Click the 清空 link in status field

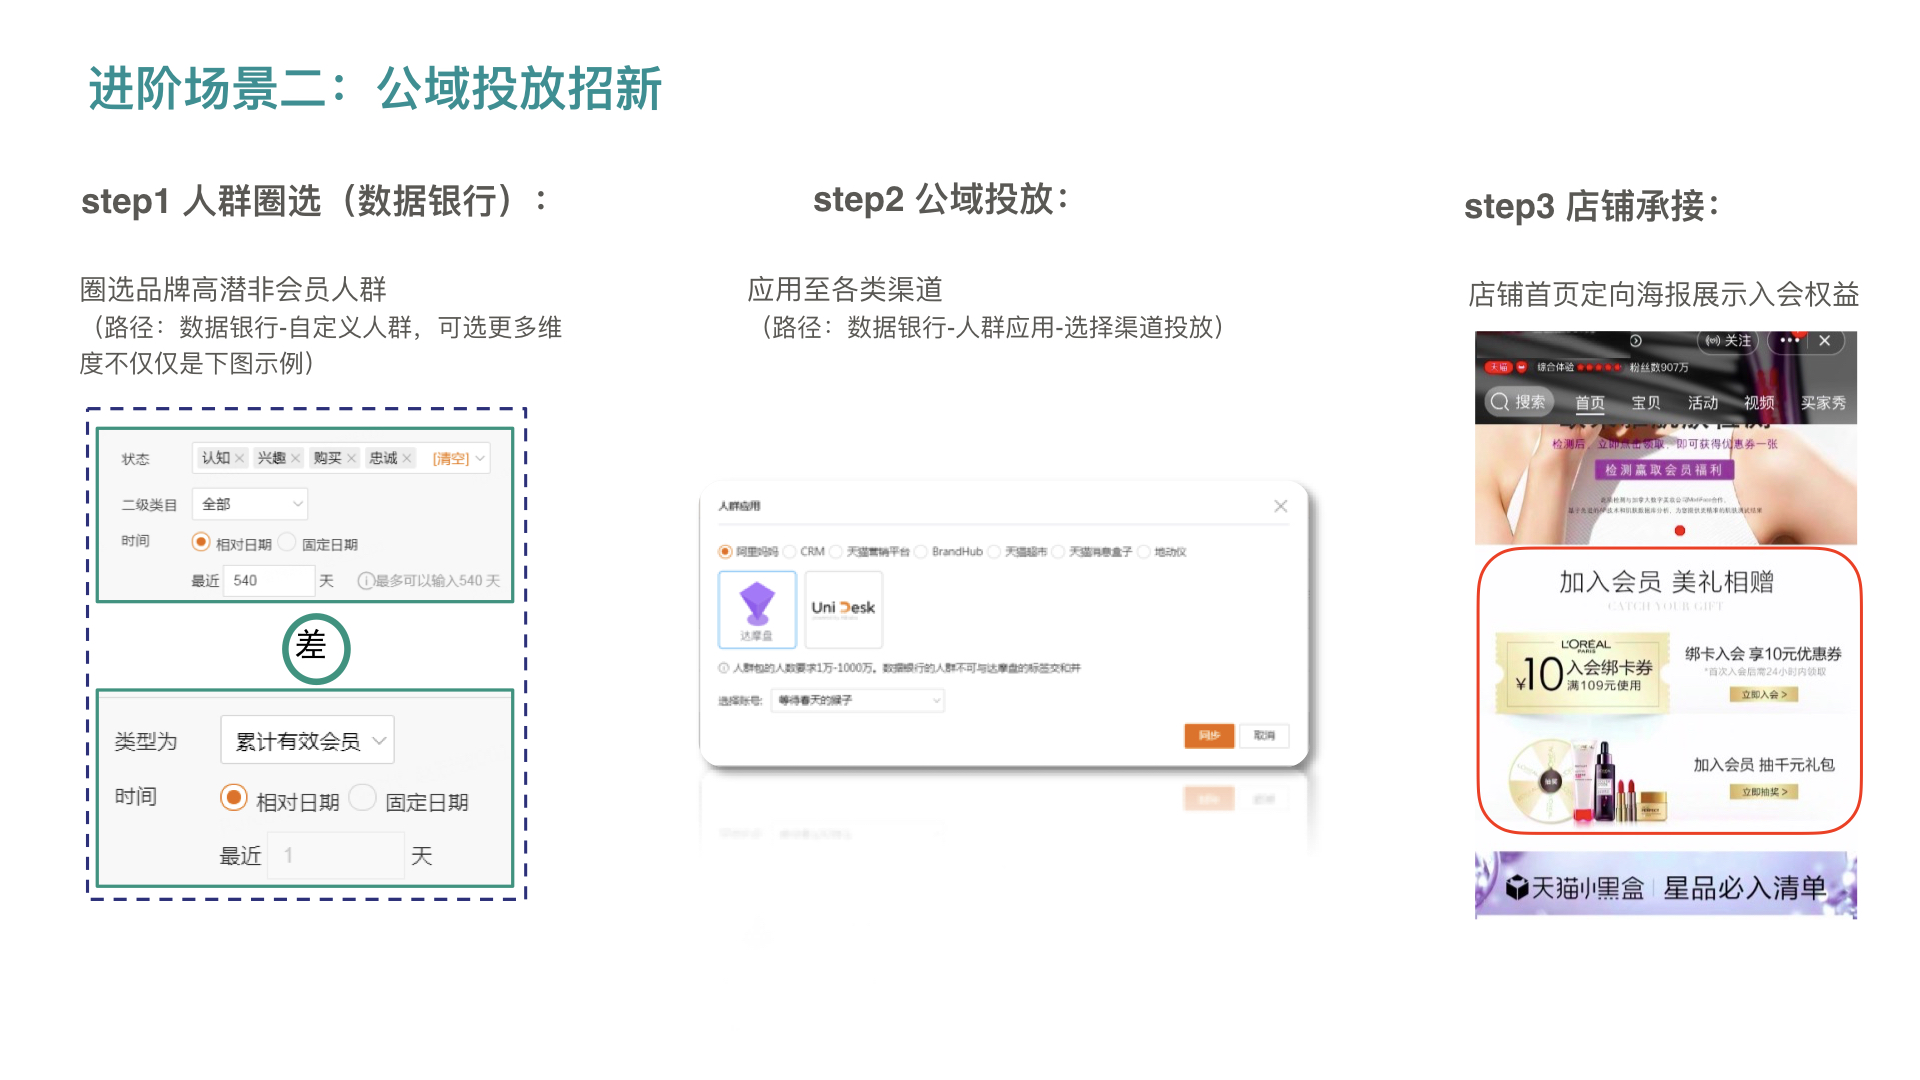pyautogui.click(x=451, y=458)
